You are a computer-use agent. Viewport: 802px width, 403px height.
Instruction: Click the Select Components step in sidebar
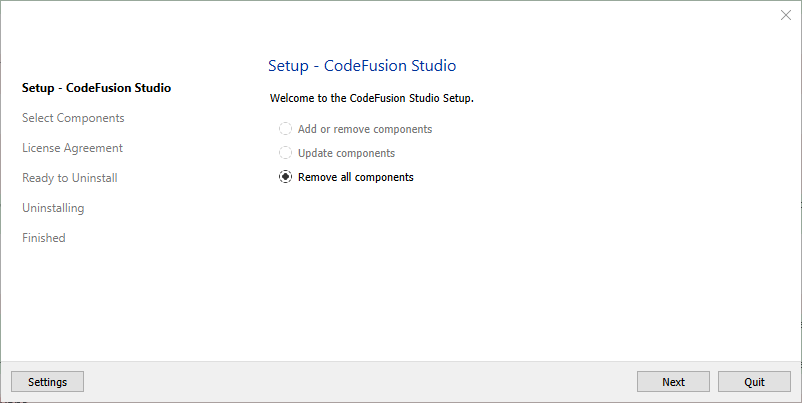(x=73, y=118)
